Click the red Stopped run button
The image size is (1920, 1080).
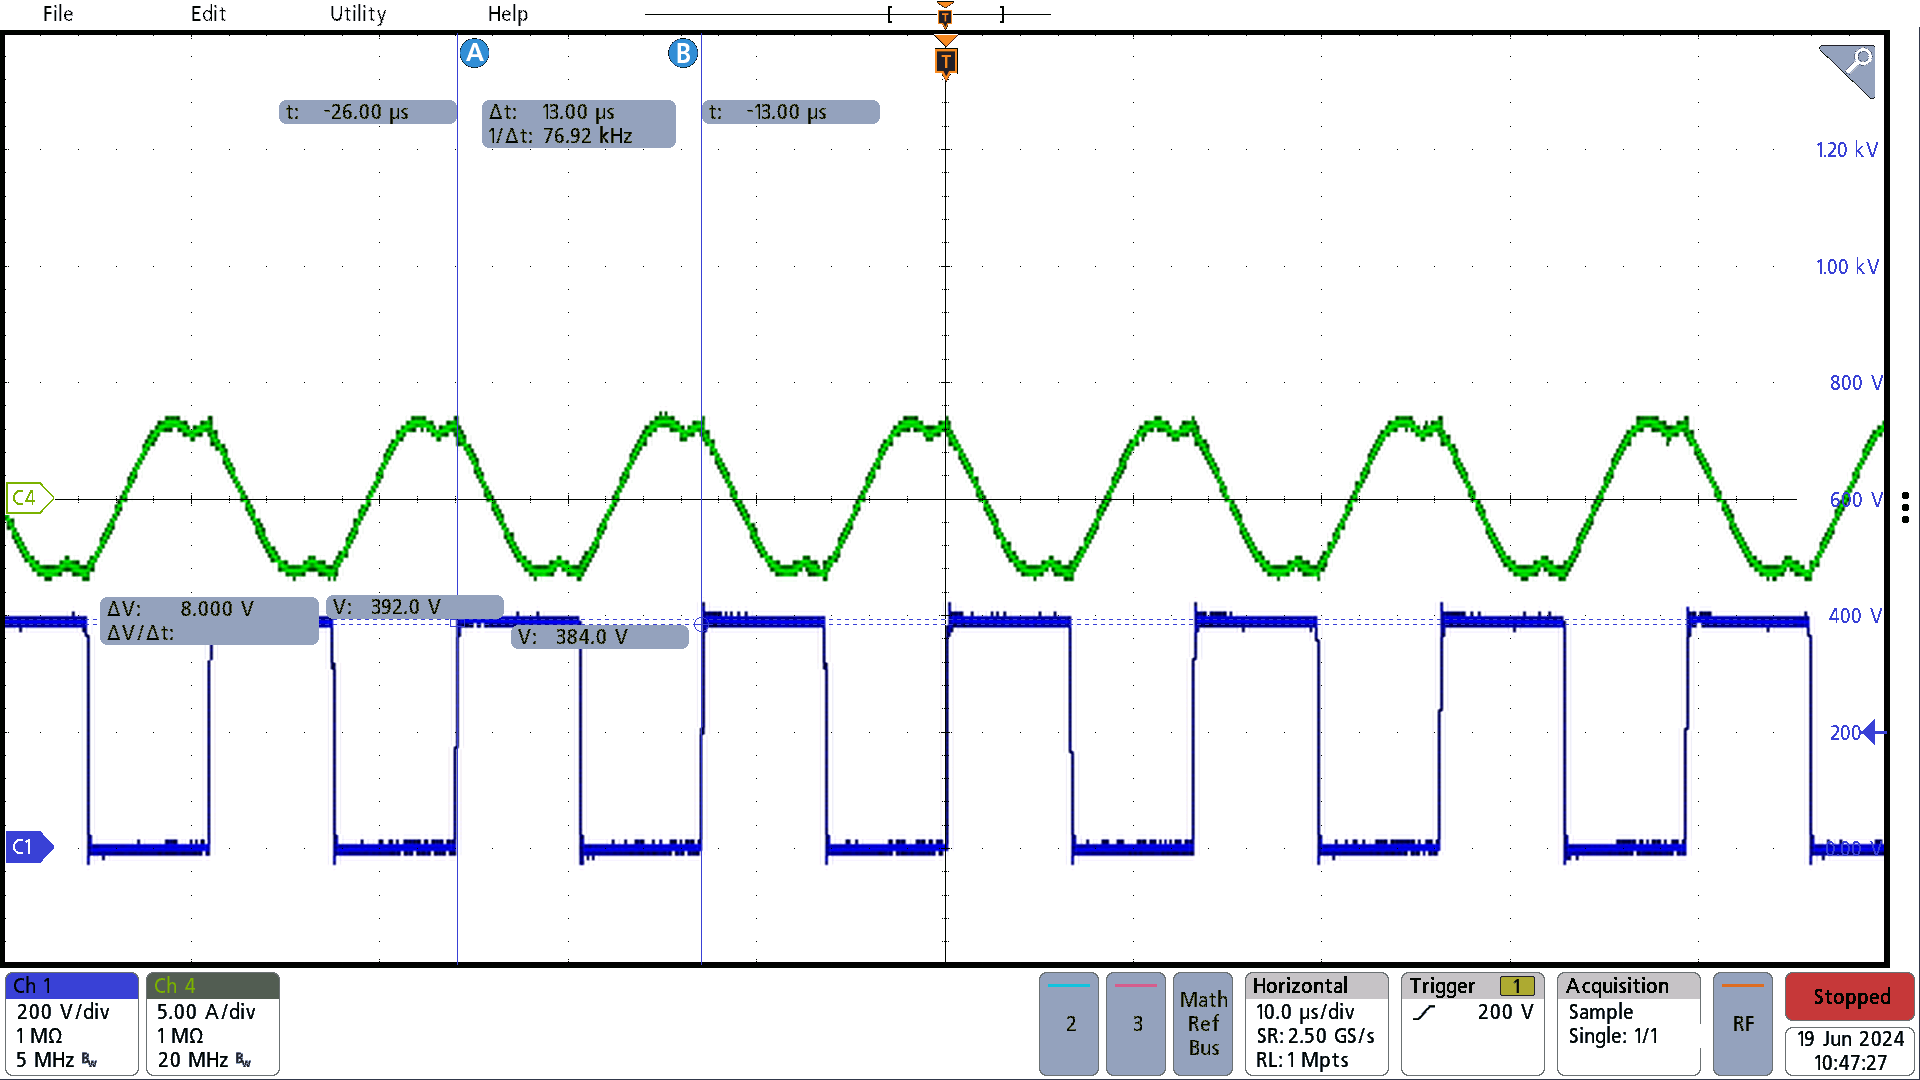[x=1850, y=997]
